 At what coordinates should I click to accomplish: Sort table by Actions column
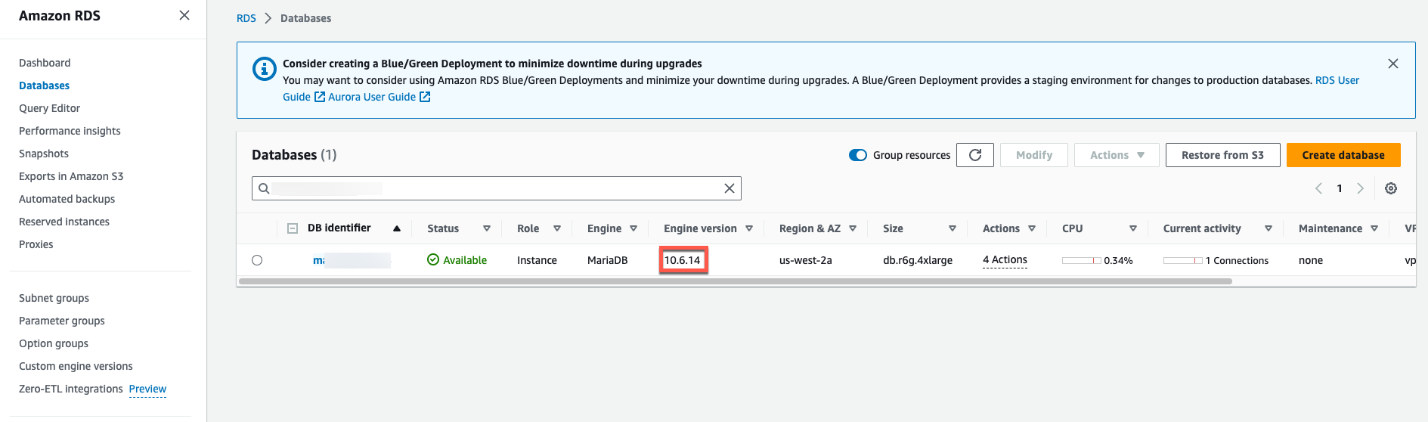[1032, 228]
